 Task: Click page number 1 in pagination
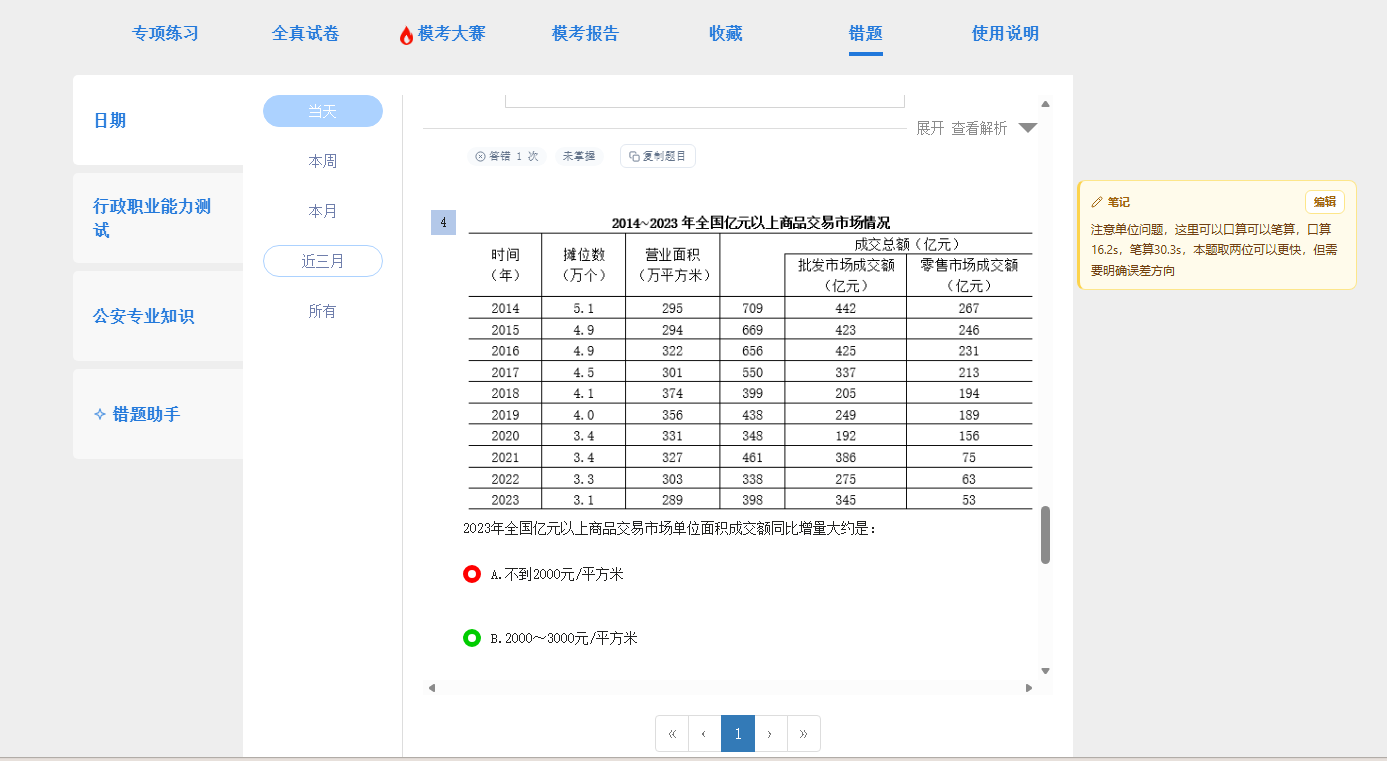point(737,734)
